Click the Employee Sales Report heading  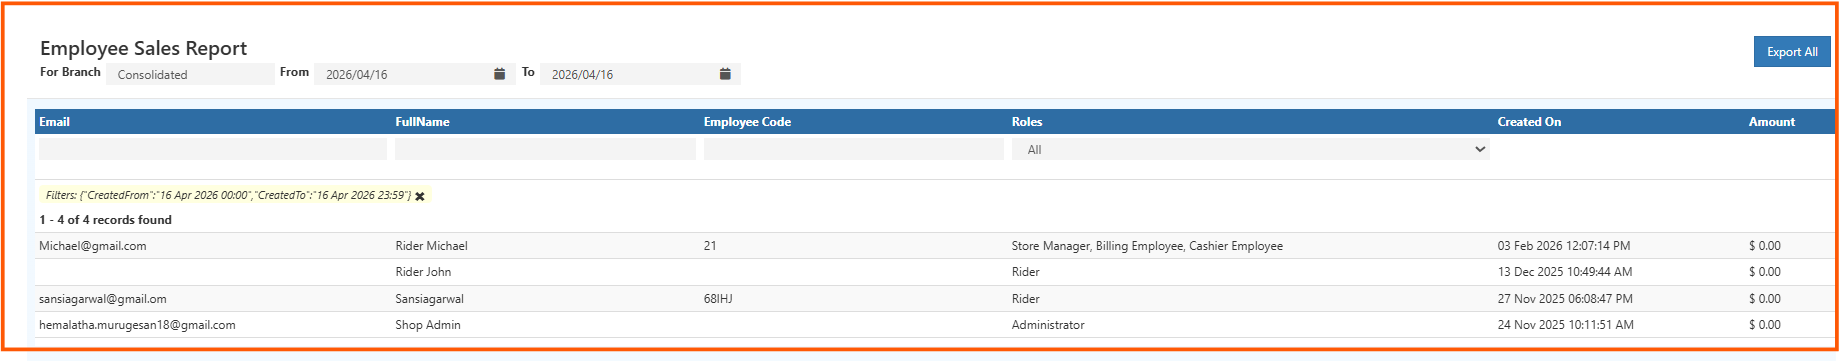click(x=143, y=48)
